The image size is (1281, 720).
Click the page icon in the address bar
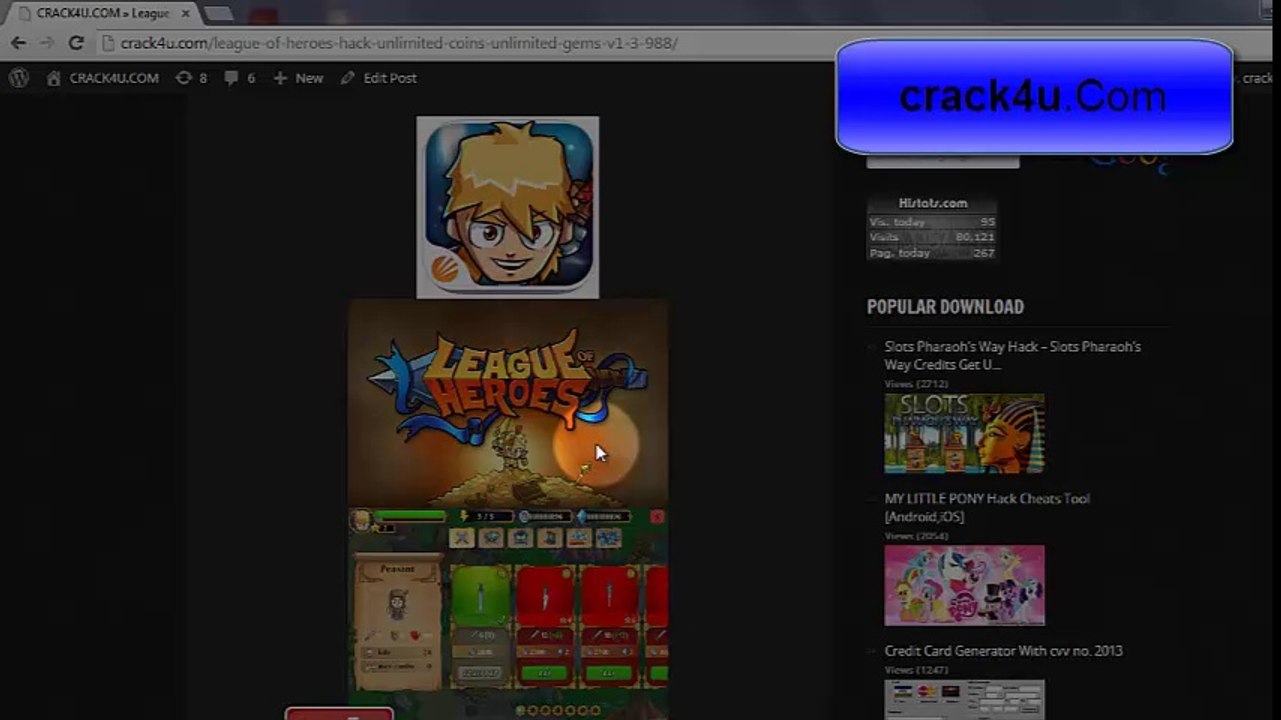108,43
